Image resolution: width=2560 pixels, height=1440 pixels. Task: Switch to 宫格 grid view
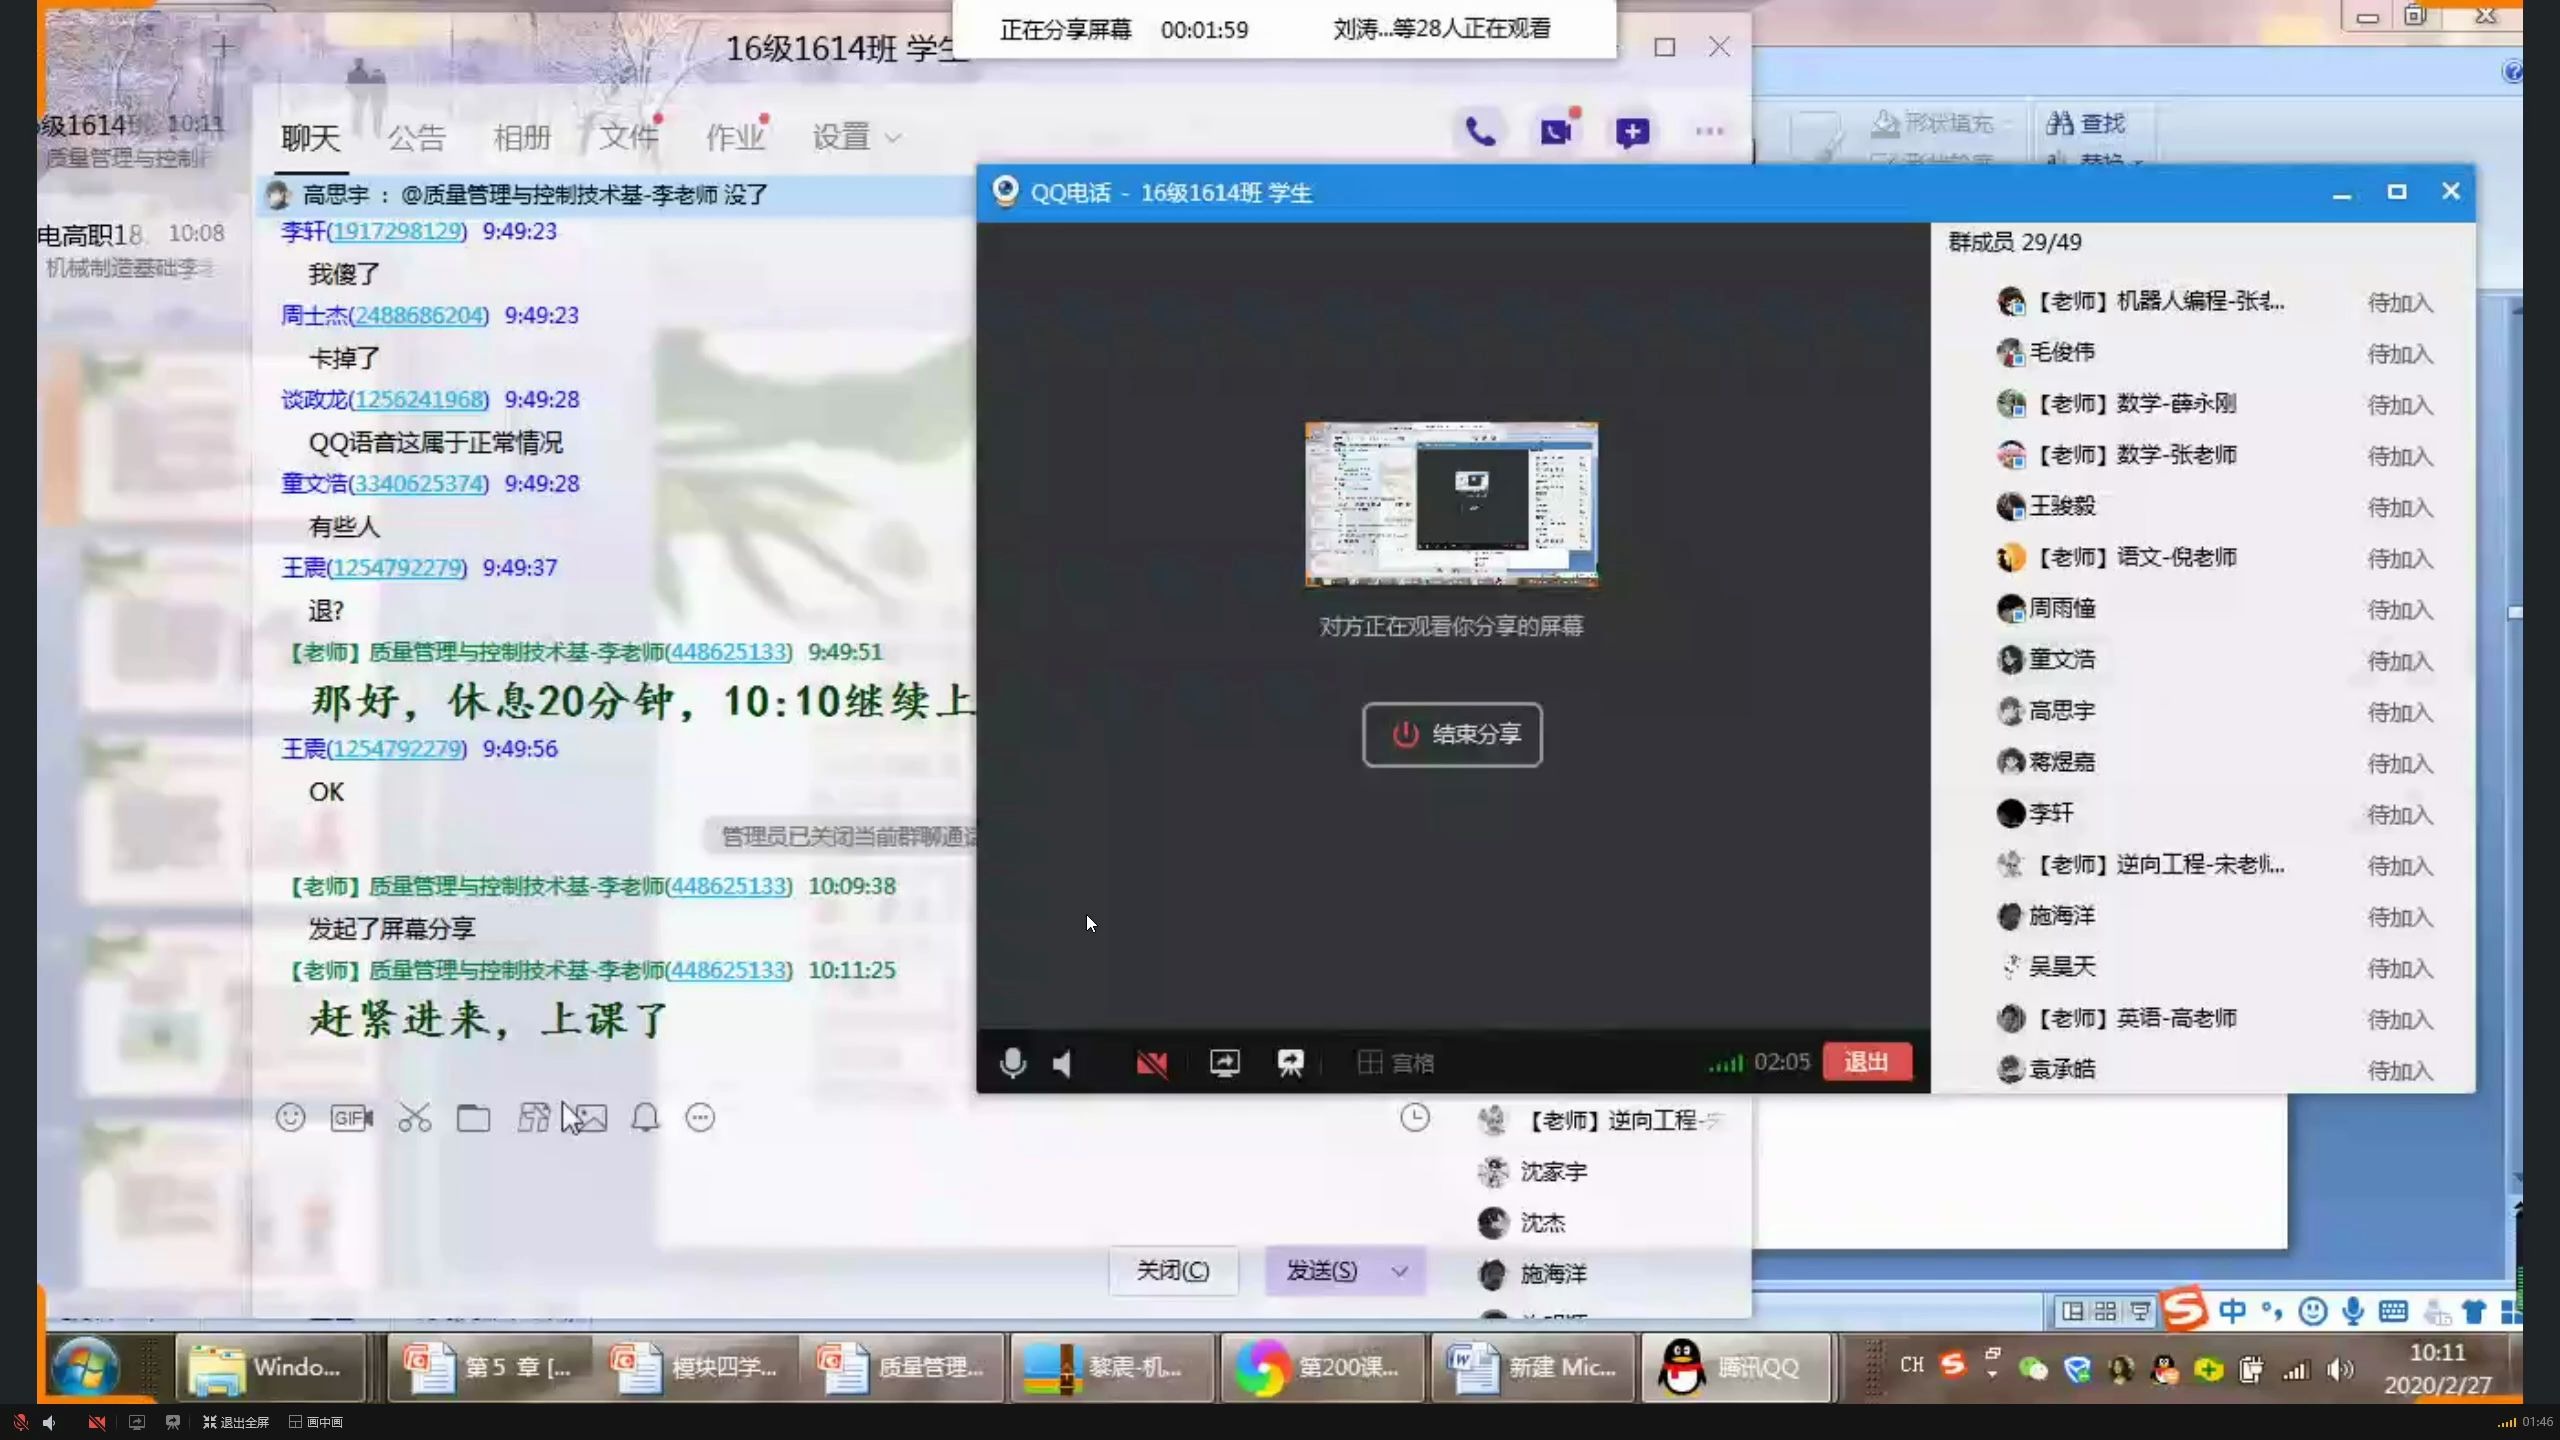[x=1395, y=1062]
